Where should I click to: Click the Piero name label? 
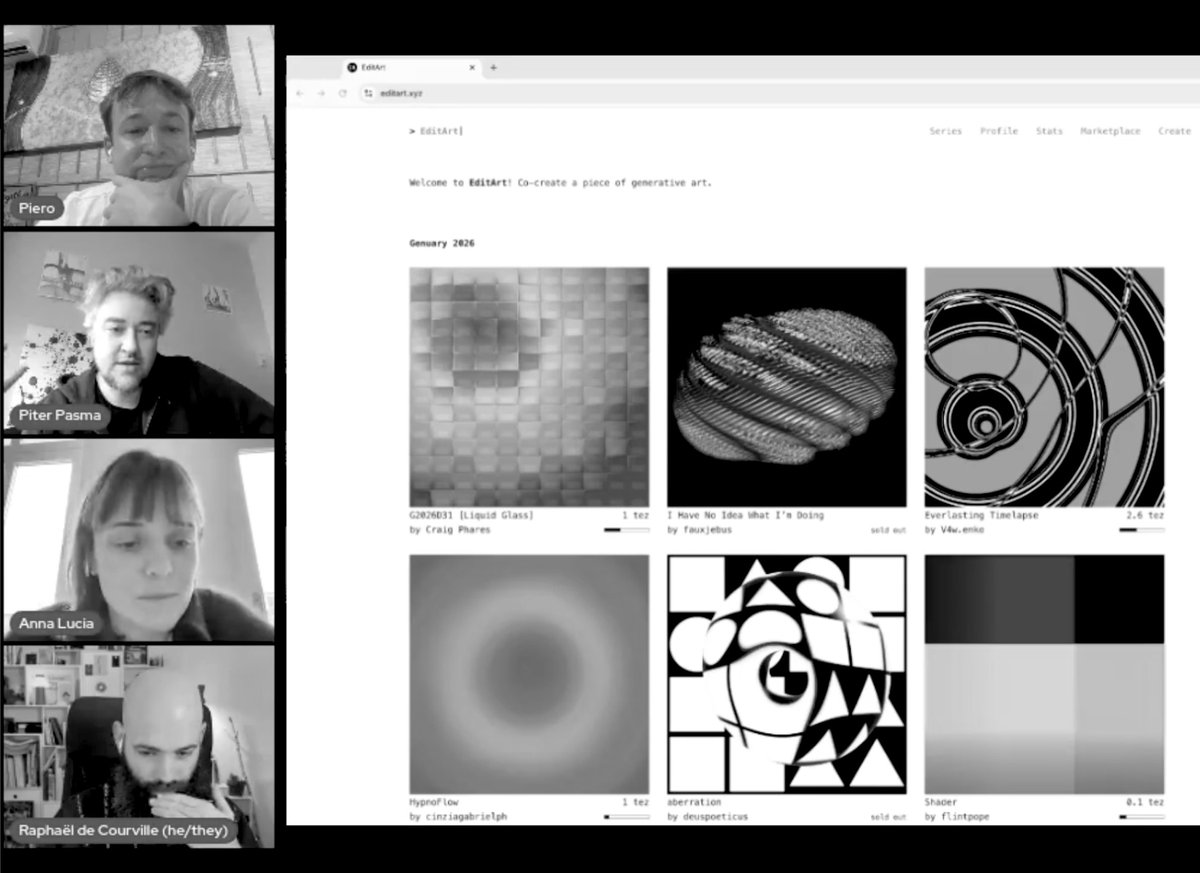point(37,208)
